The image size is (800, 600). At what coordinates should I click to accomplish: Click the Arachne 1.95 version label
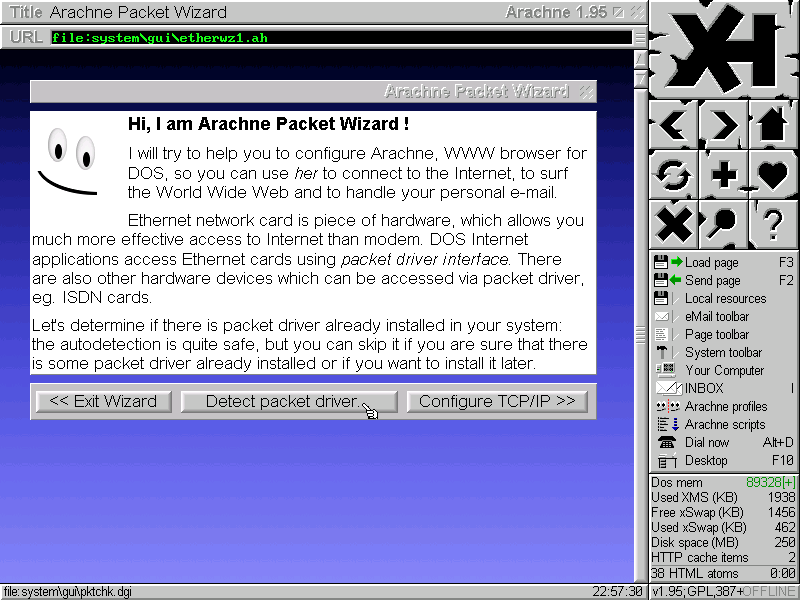556,12
